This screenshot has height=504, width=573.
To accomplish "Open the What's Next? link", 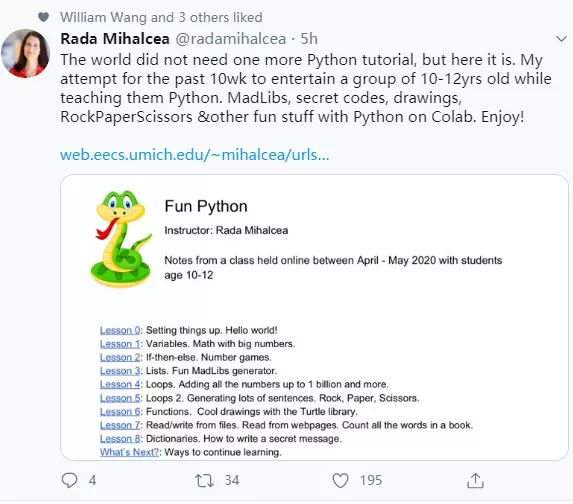I will point(130,452).
